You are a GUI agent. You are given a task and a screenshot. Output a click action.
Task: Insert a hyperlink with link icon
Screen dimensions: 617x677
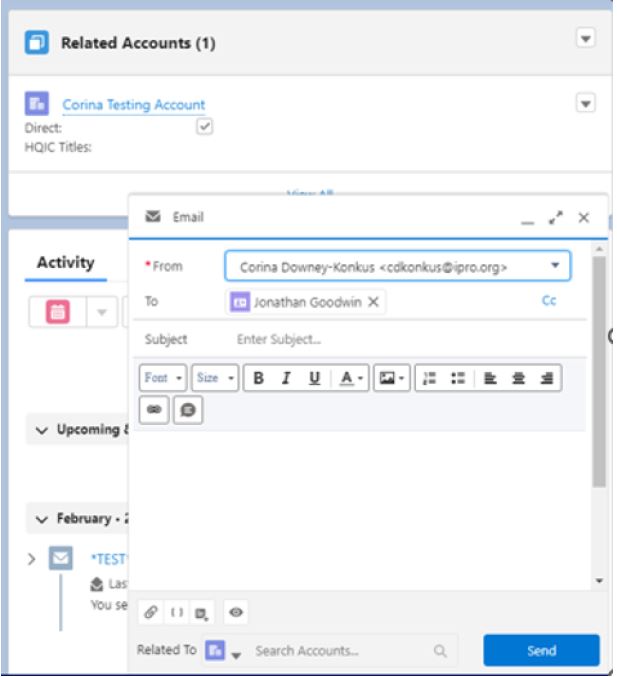[x=154, y=410]
